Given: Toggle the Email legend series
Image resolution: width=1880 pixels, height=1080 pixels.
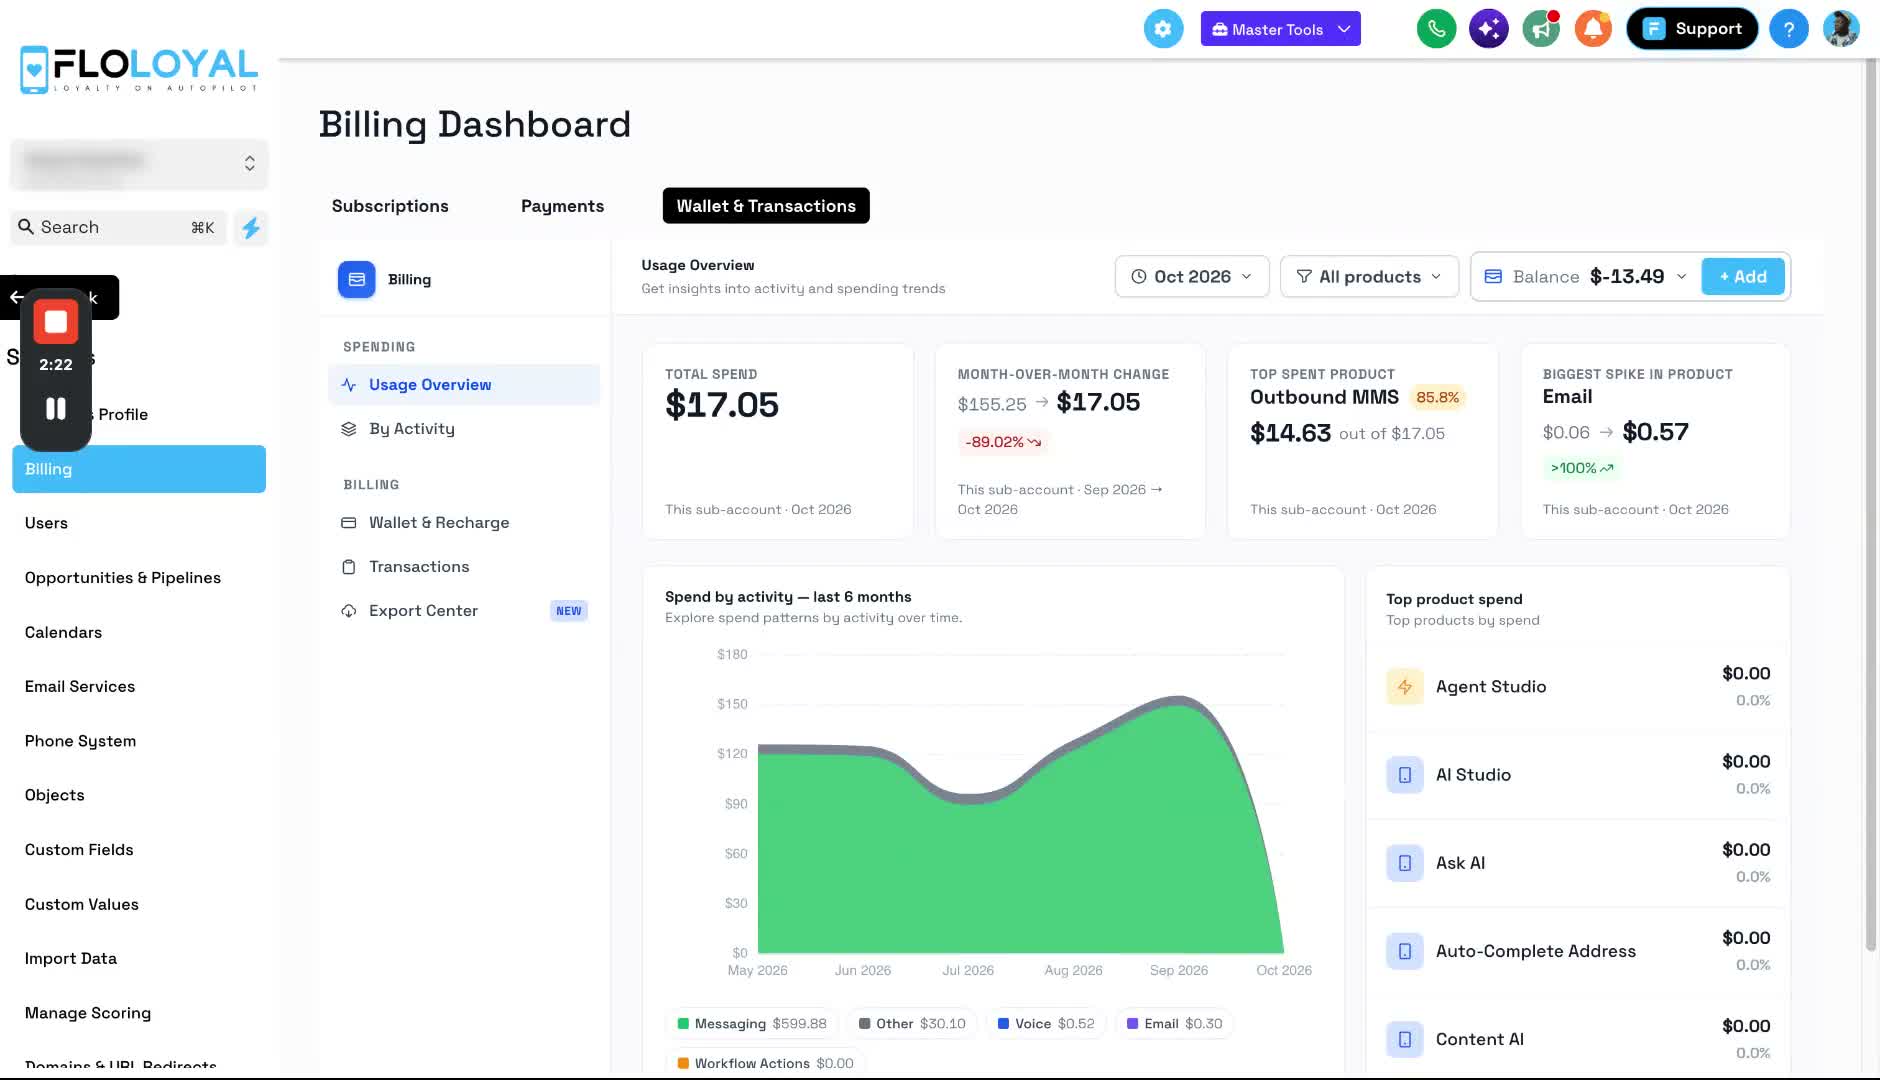Looking at the screenshot, I should tap(1174, 1024).
